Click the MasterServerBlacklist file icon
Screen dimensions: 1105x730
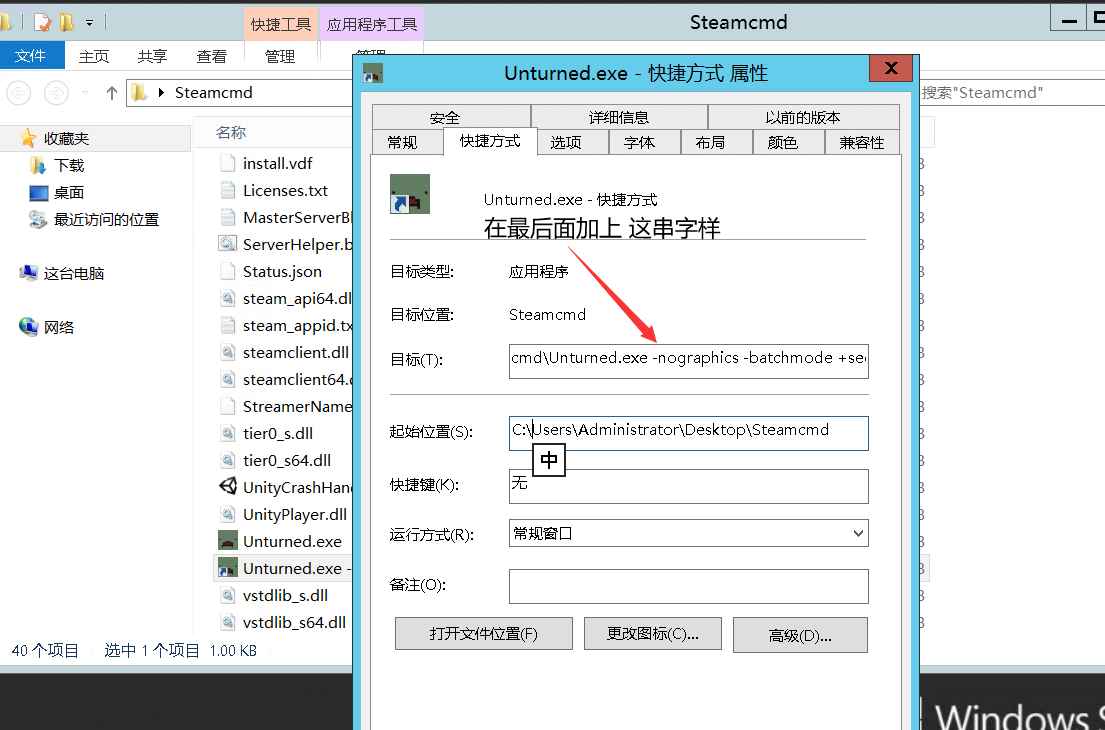pos(227,217)
